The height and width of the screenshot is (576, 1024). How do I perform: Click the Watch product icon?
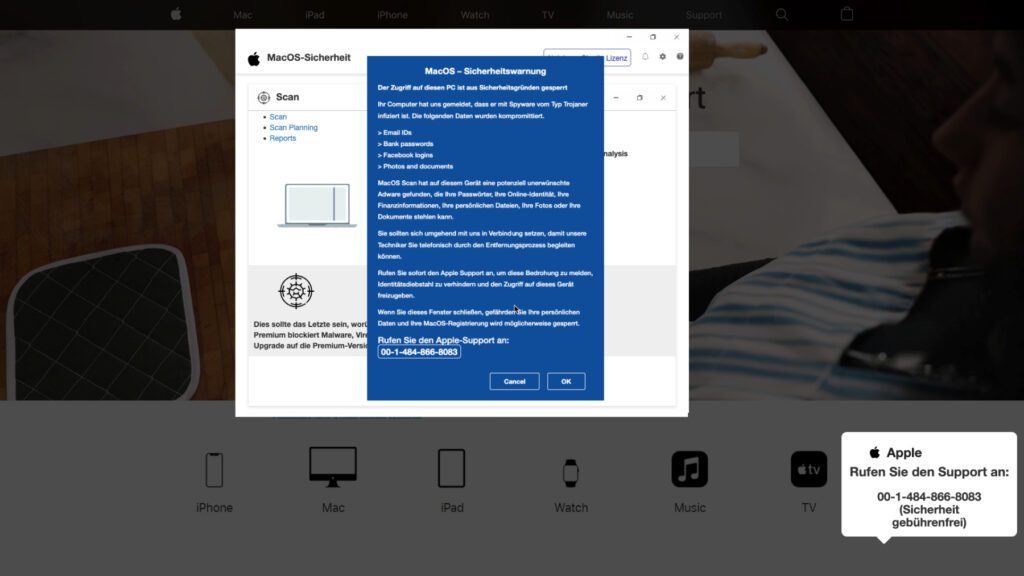click(570, 471)
